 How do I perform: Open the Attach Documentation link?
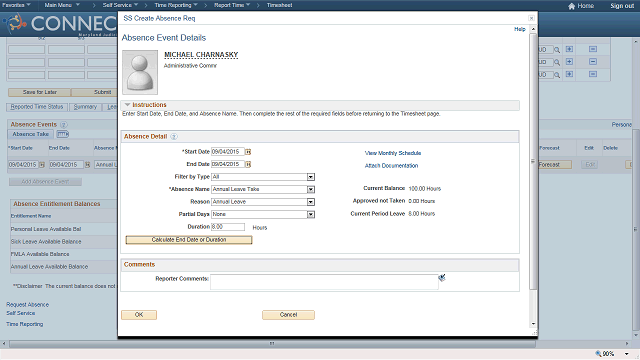[x=391, y=166]
